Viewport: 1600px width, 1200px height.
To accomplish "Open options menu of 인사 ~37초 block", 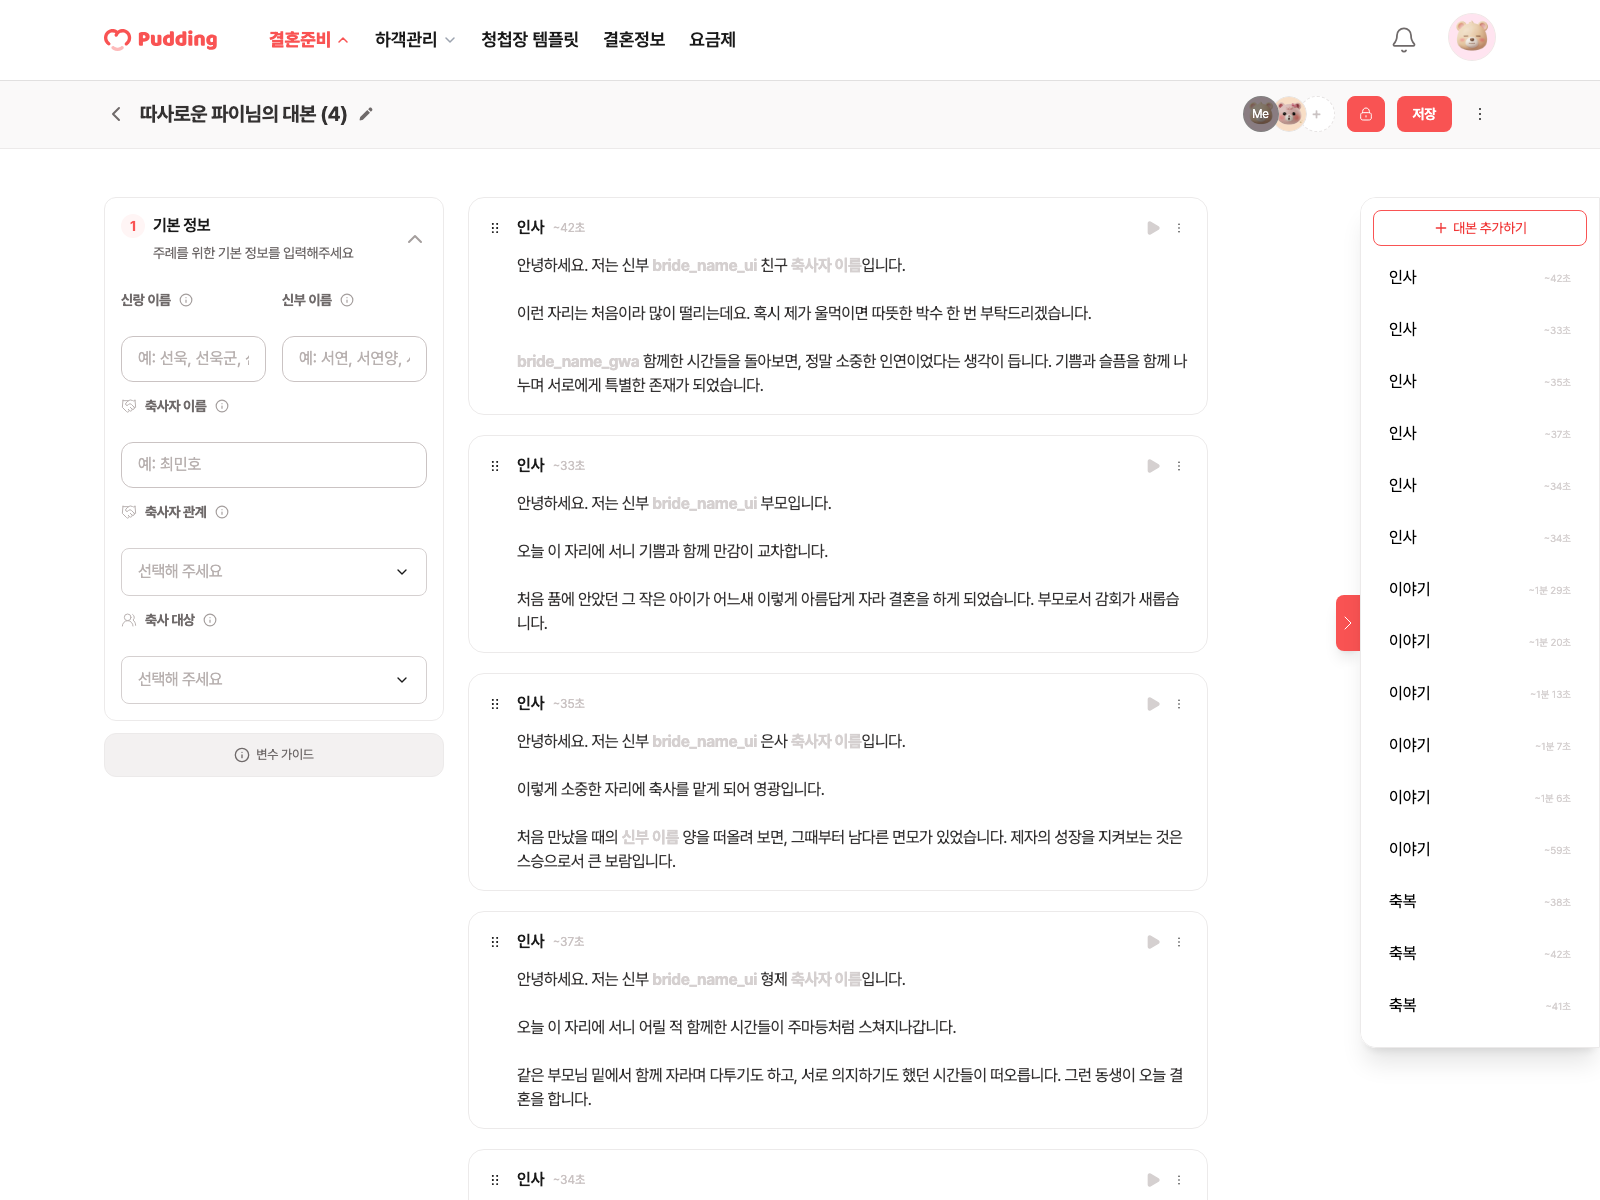I will (x=1179, y=942).
